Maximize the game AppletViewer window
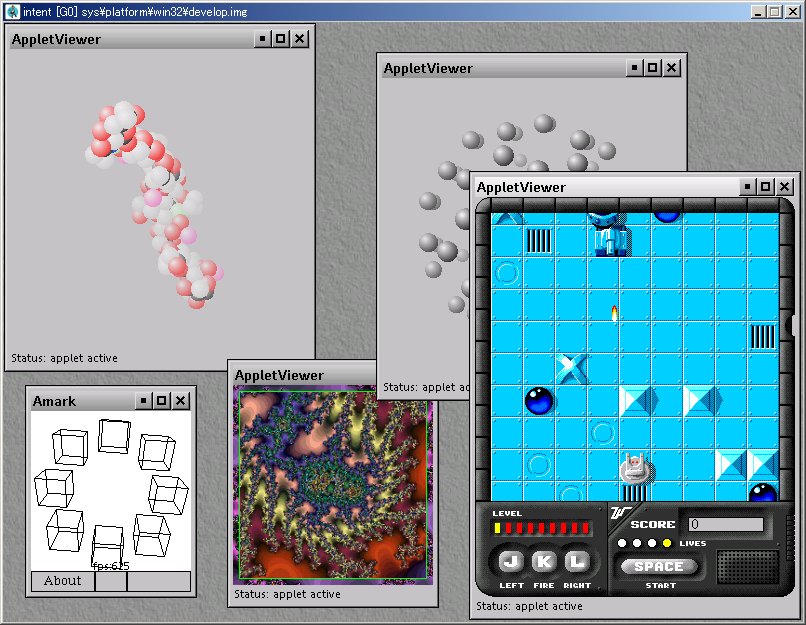Viewport: 806px width, 625px height. [765, 187]
